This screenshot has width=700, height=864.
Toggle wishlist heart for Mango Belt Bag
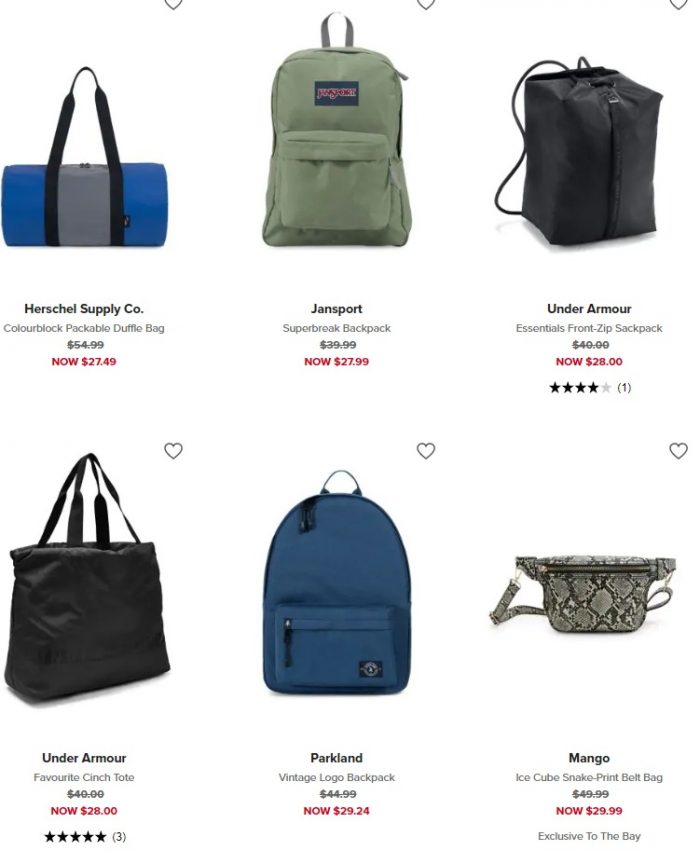[x=678, y=451]
